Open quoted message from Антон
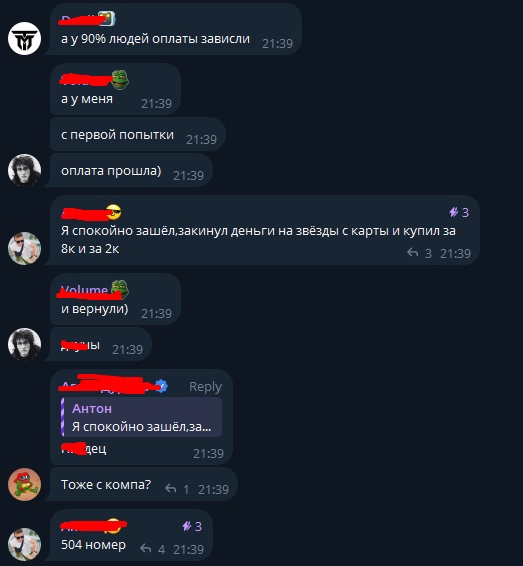The image size is (523, 566). coord(141,417)
